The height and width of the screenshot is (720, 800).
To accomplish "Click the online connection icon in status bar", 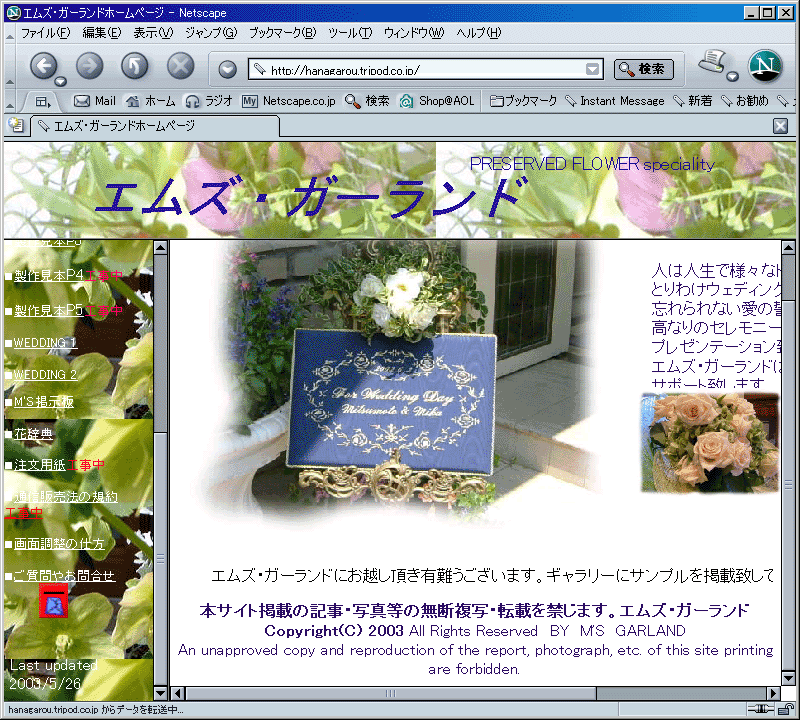I will (761, 709).
